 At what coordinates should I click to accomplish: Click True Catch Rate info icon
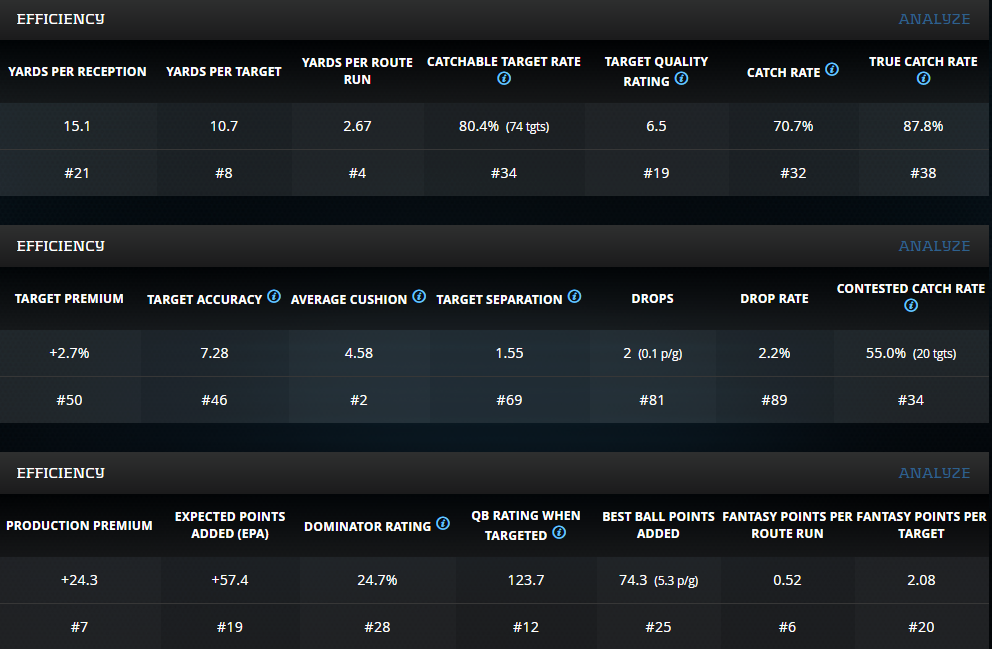click(923, 79)
